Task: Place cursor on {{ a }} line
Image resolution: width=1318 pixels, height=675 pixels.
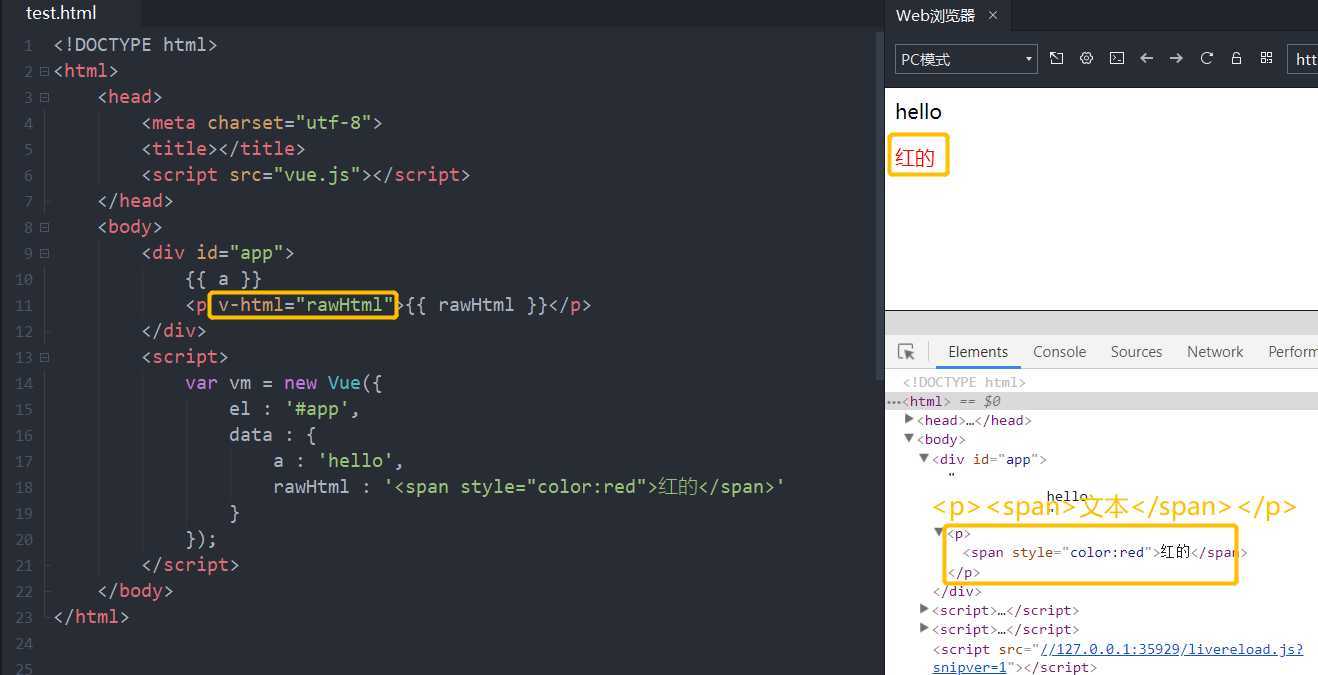Action: [x=223, y=279]
